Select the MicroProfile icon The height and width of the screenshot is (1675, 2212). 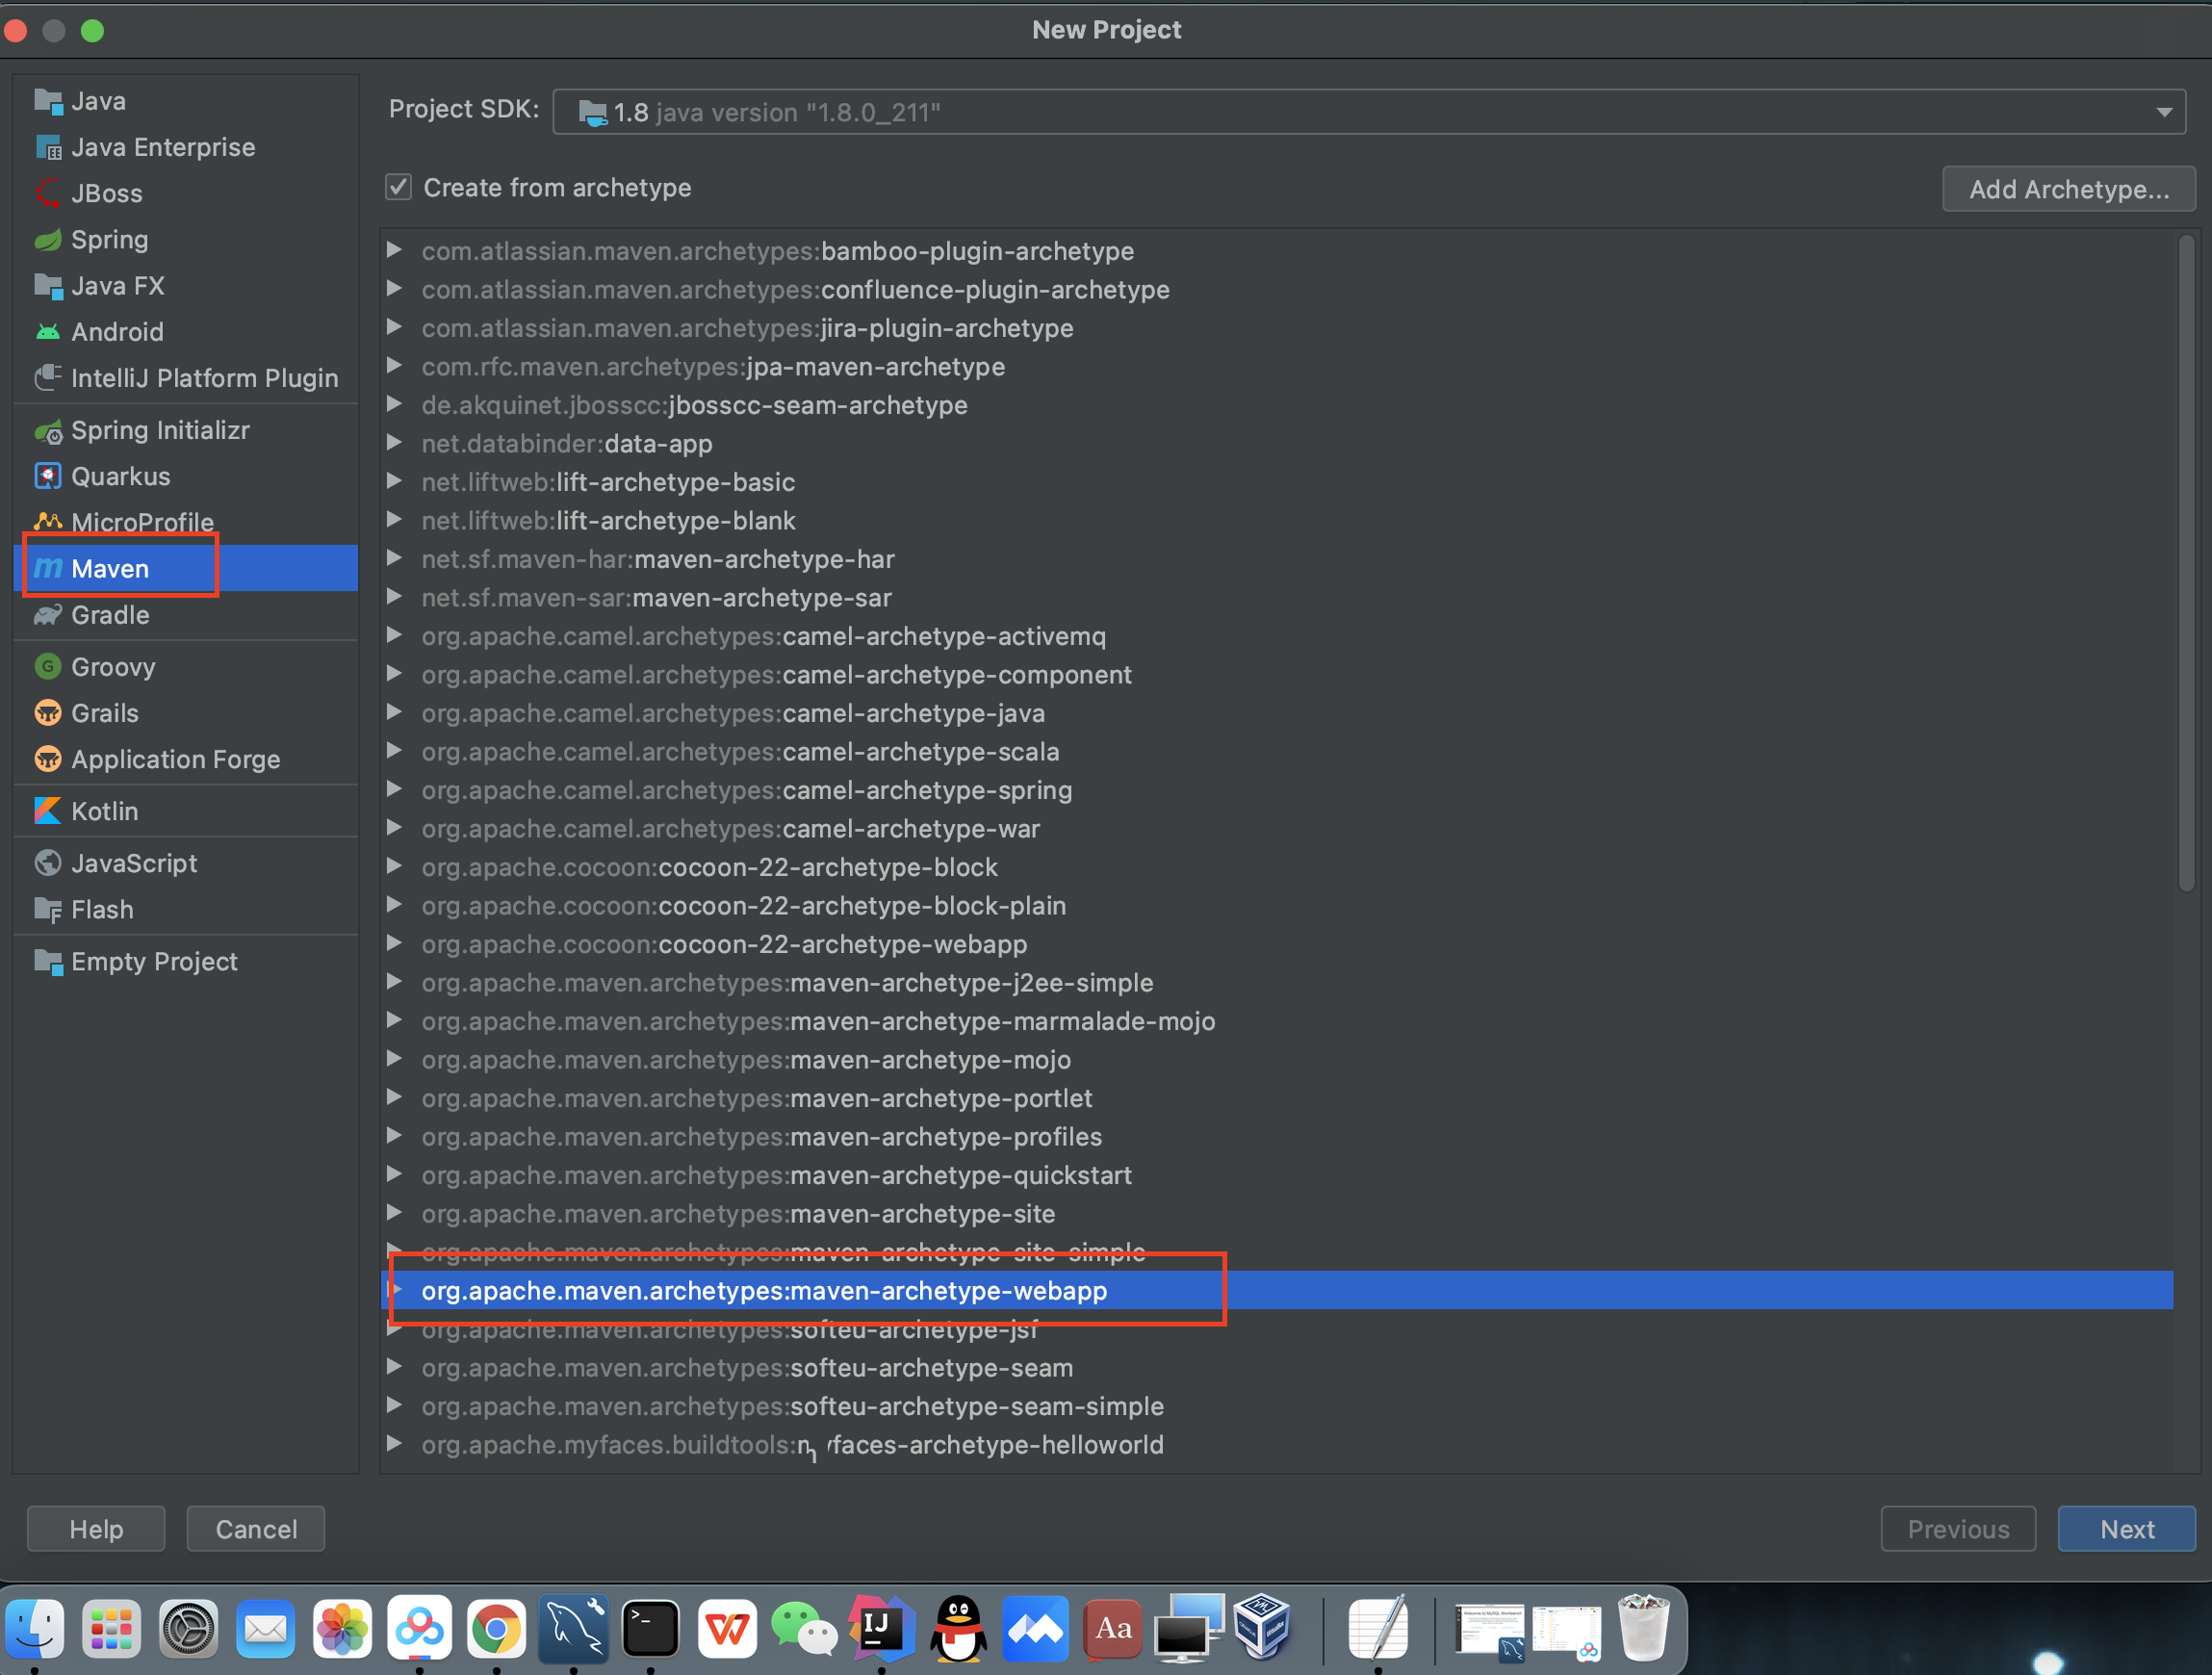(48, 522)
